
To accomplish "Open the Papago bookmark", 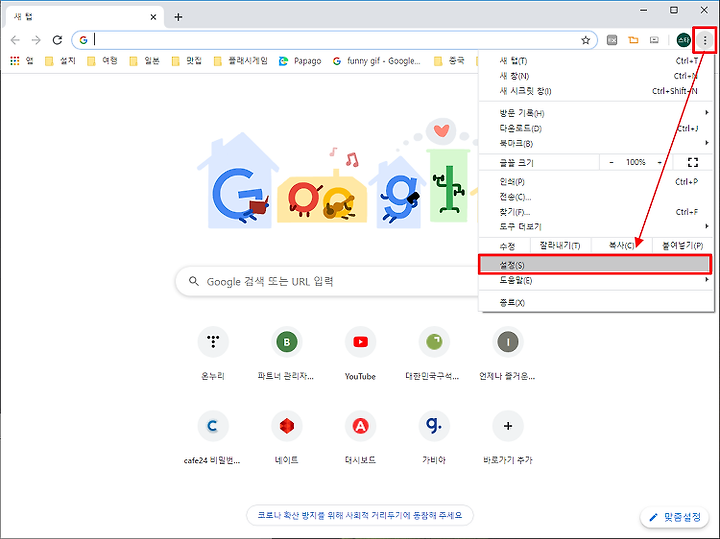I will pyautogui.click(x=300, y=61).
